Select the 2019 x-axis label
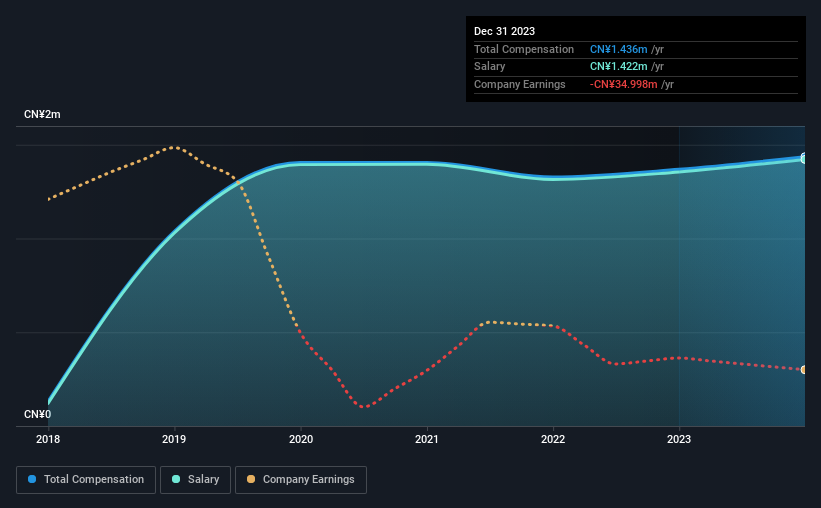The image size is (821, 508). coord(174,439)
